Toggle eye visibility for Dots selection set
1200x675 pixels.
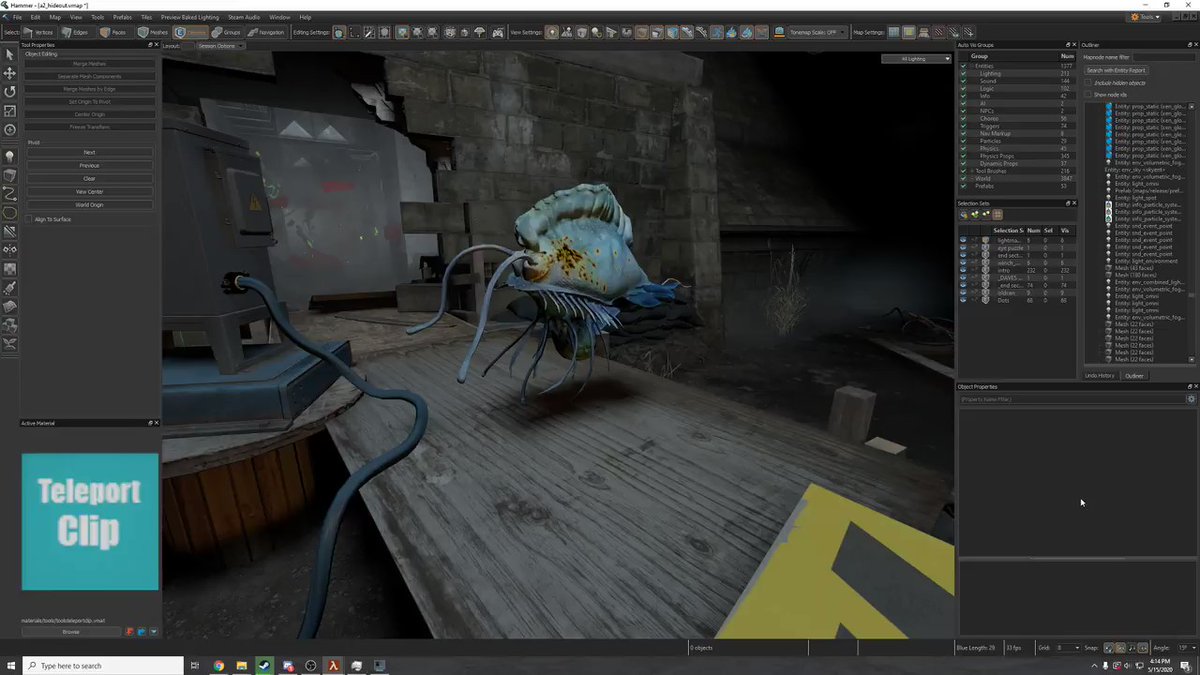[963, 300]
